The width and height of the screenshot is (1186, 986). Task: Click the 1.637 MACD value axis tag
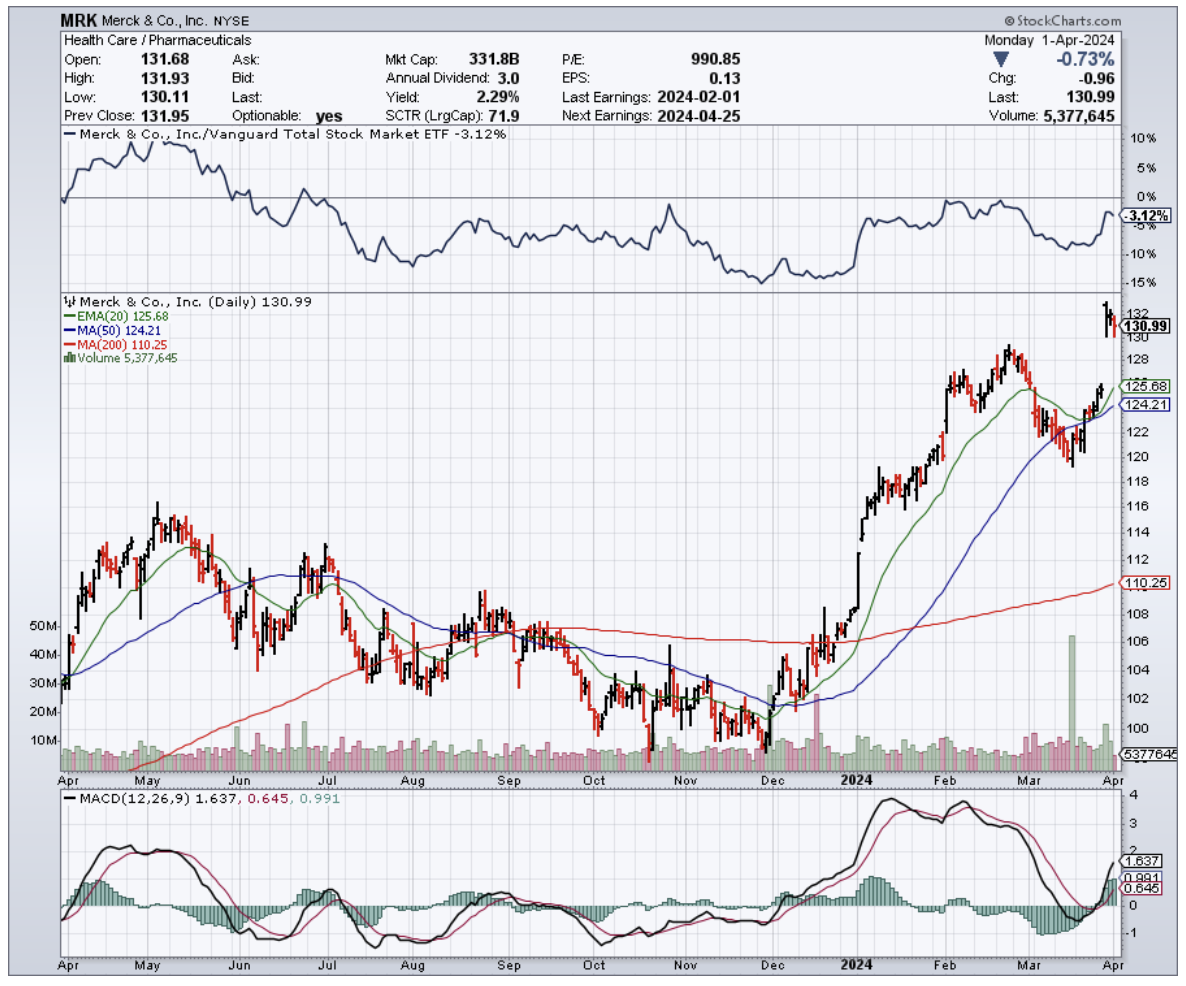pyautogui.click(x=1141, y=861)
